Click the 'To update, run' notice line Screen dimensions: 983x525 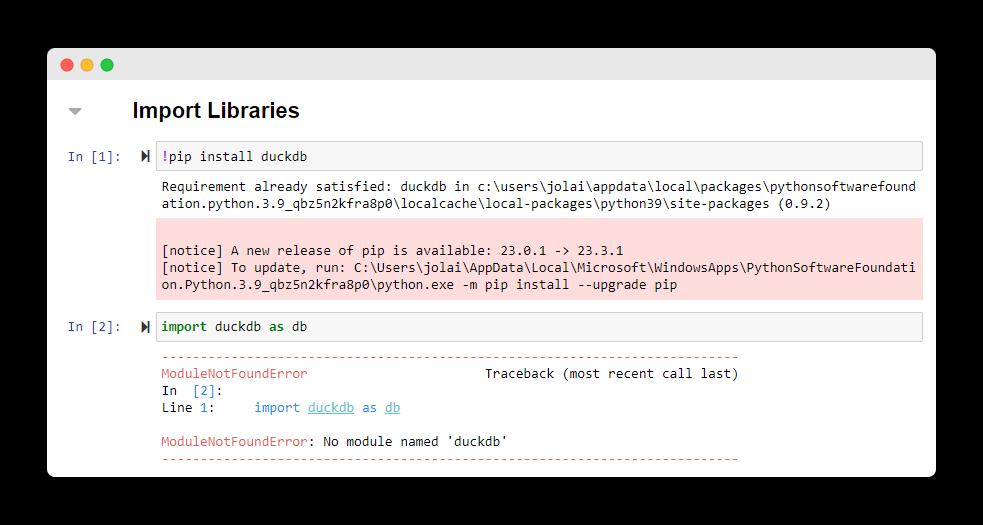point(539,277)
